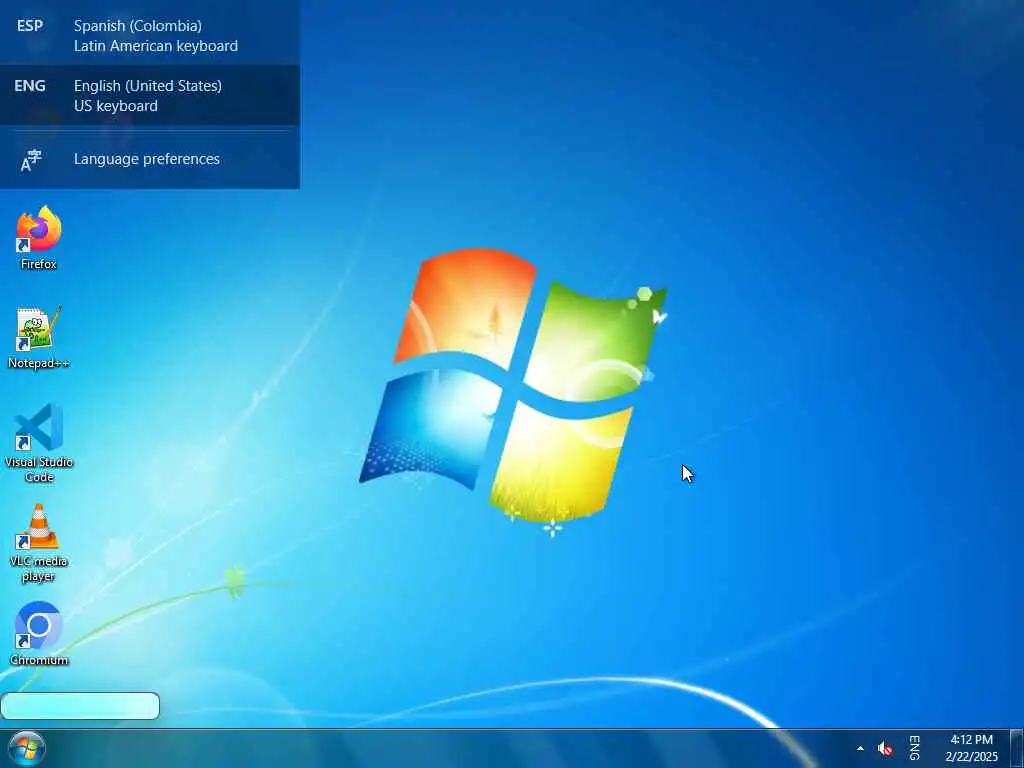This screenshot has width=1024, height=768.
Task: Launch the Visual Studio Code shortcut
Action: pyautogui.click(x=39, y=443)
